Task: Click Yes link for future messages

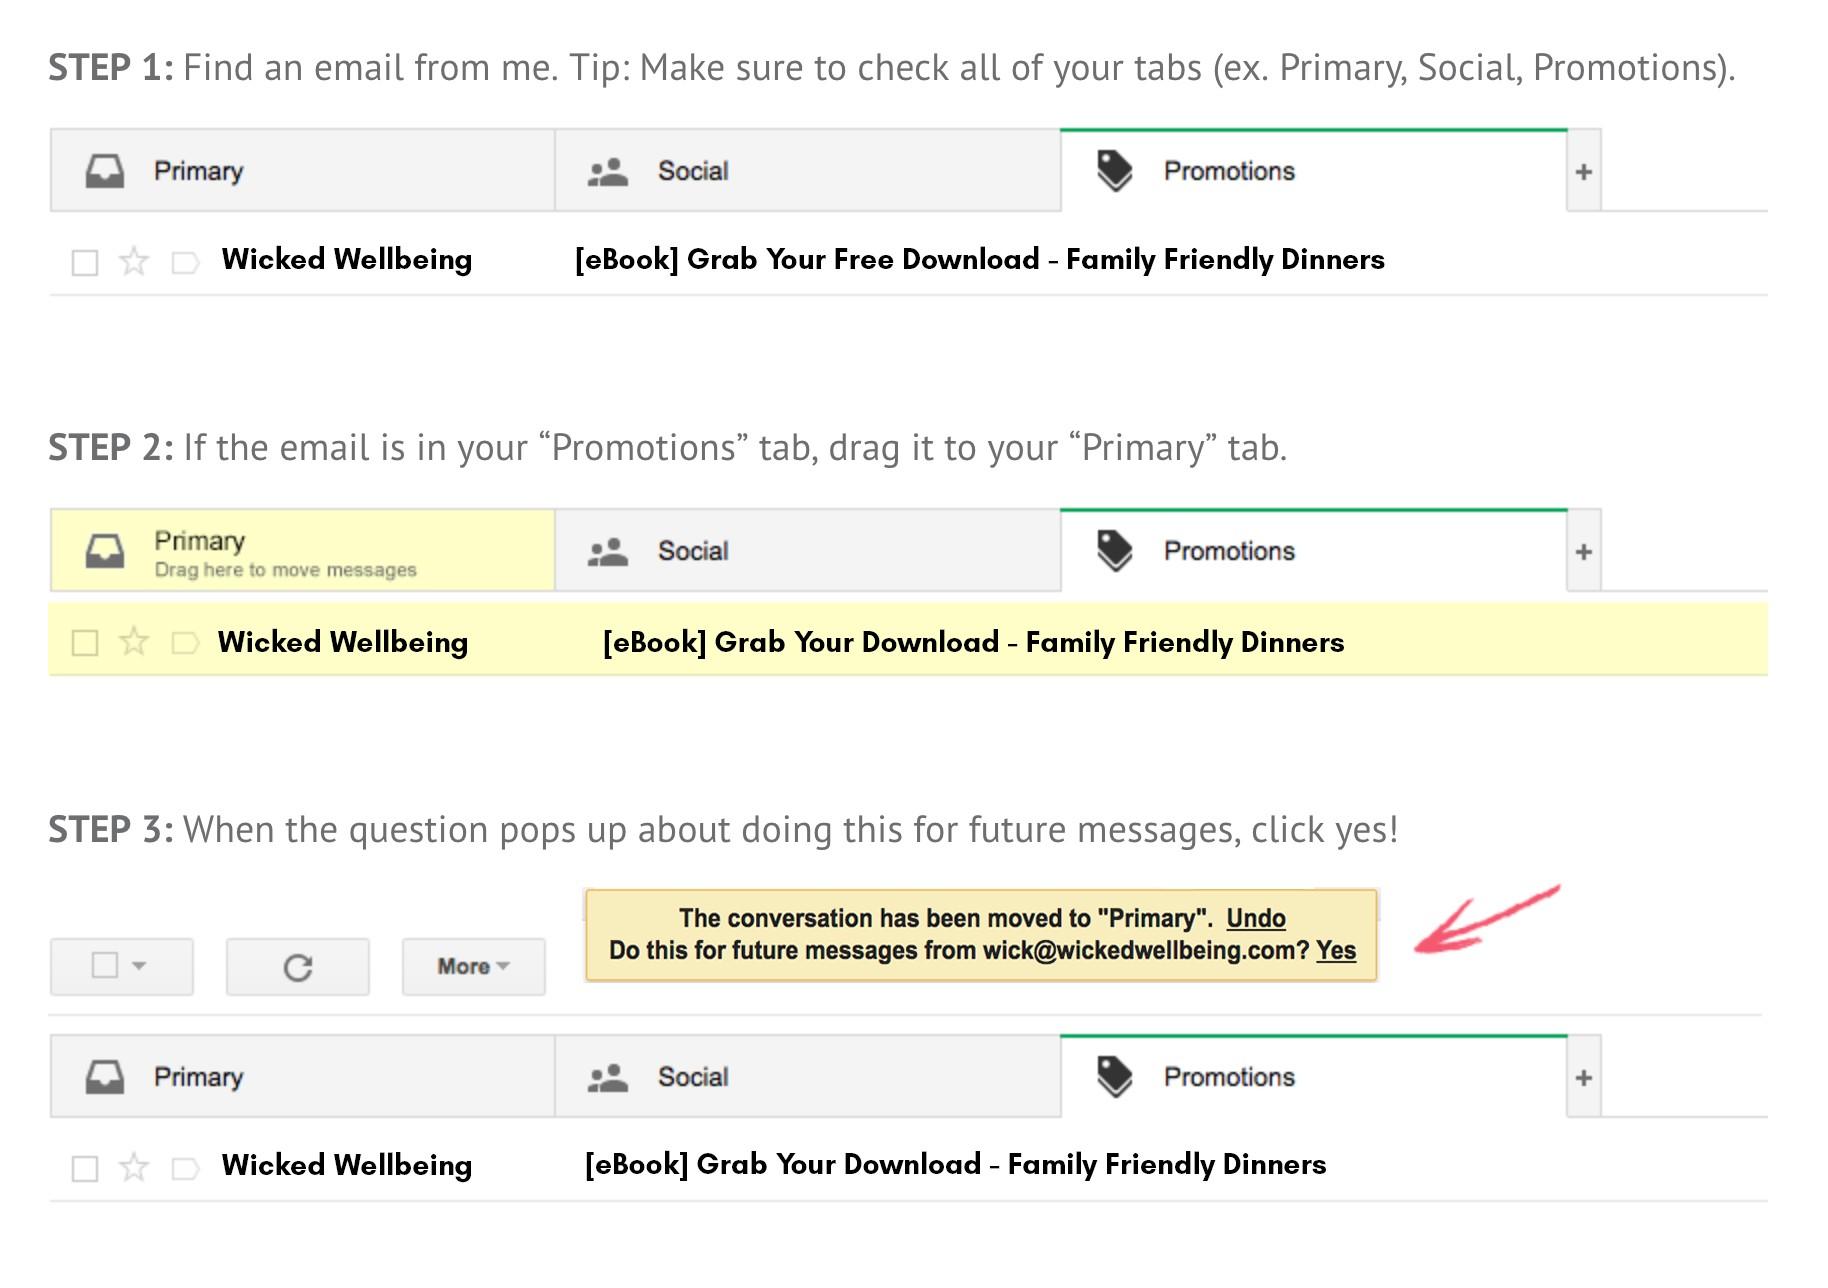Action: pos(1336,950)
